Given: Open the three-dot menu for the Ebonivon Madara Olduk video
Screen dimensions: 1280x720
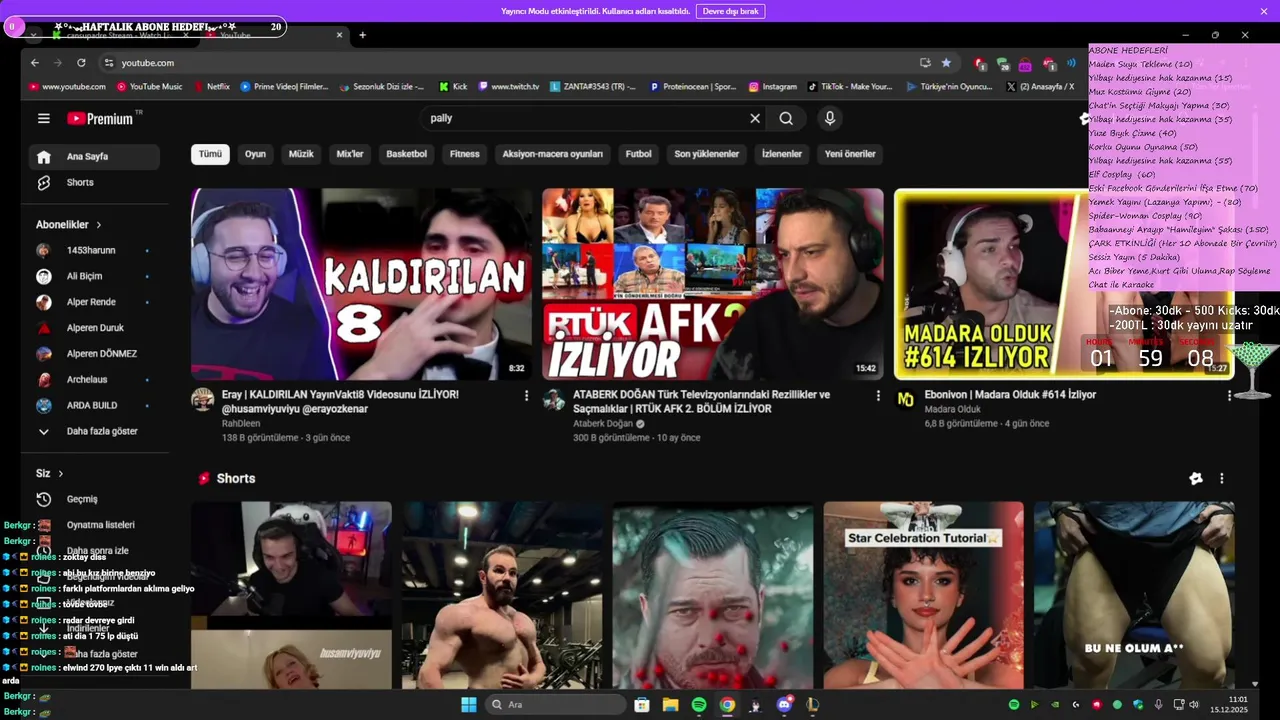Looking at the screenshot, I should (1229, 396).
